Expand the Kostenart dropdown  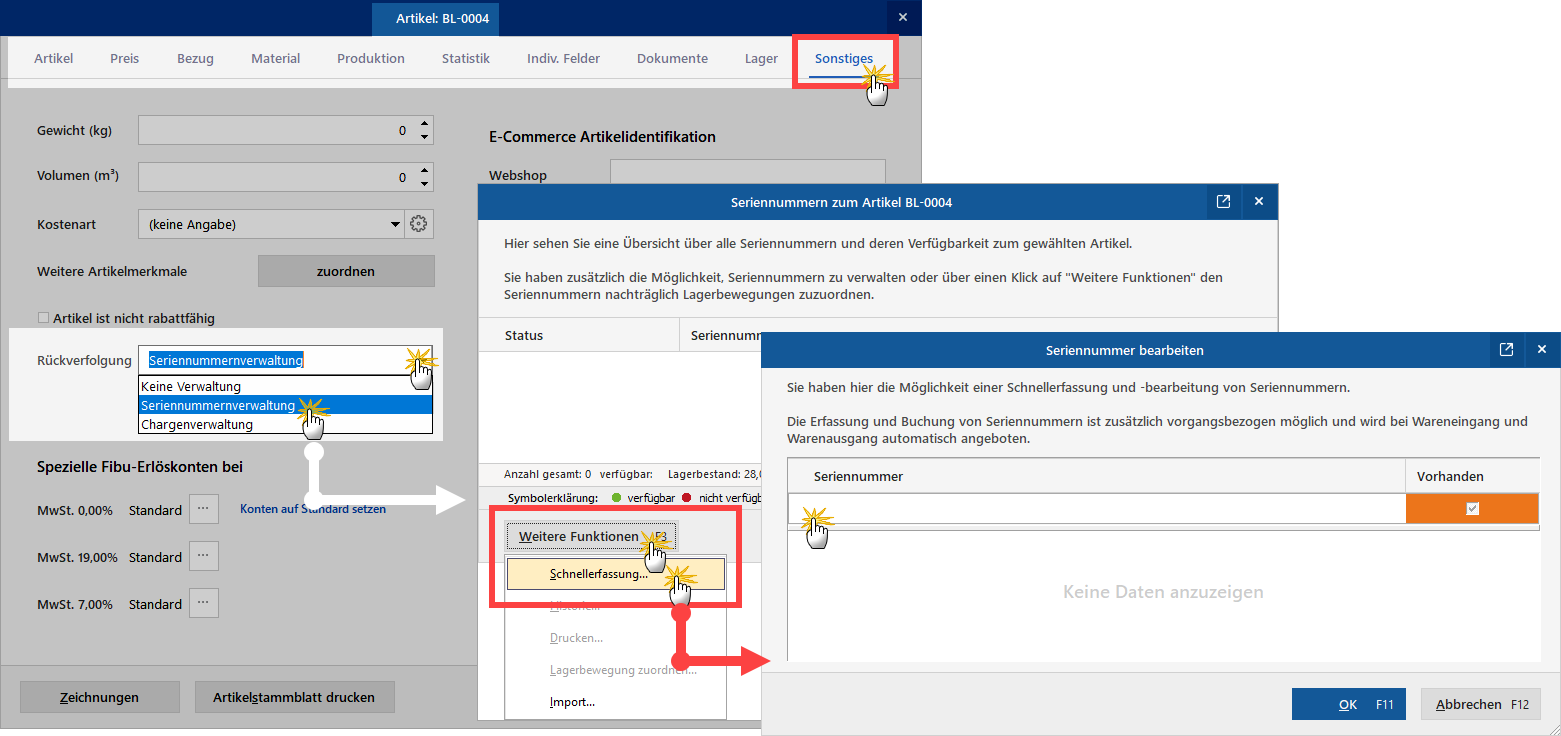point(395,225)
